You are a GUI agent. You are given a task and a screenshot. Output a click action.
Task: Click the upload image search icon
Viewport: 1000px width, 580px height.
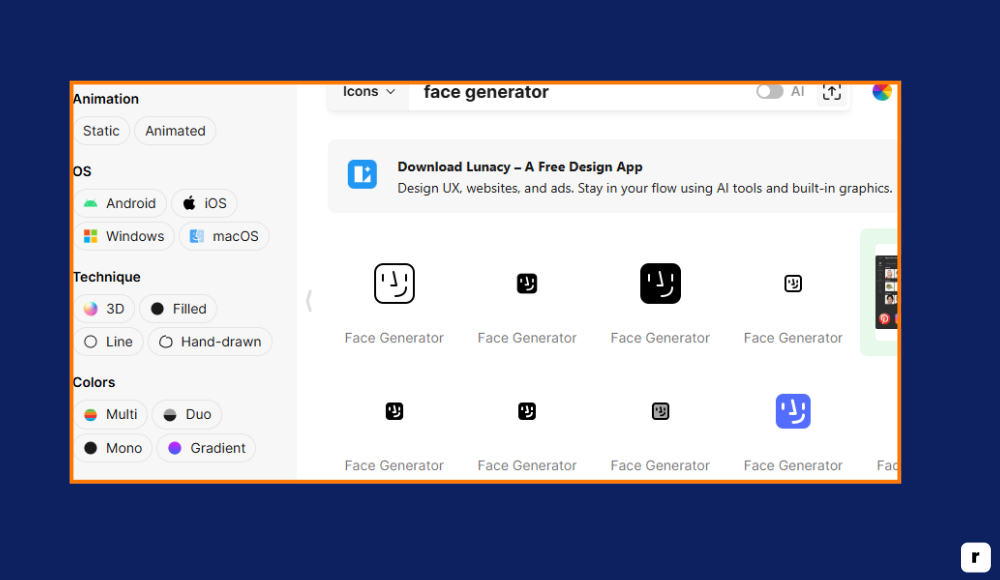tap(832, 93)
